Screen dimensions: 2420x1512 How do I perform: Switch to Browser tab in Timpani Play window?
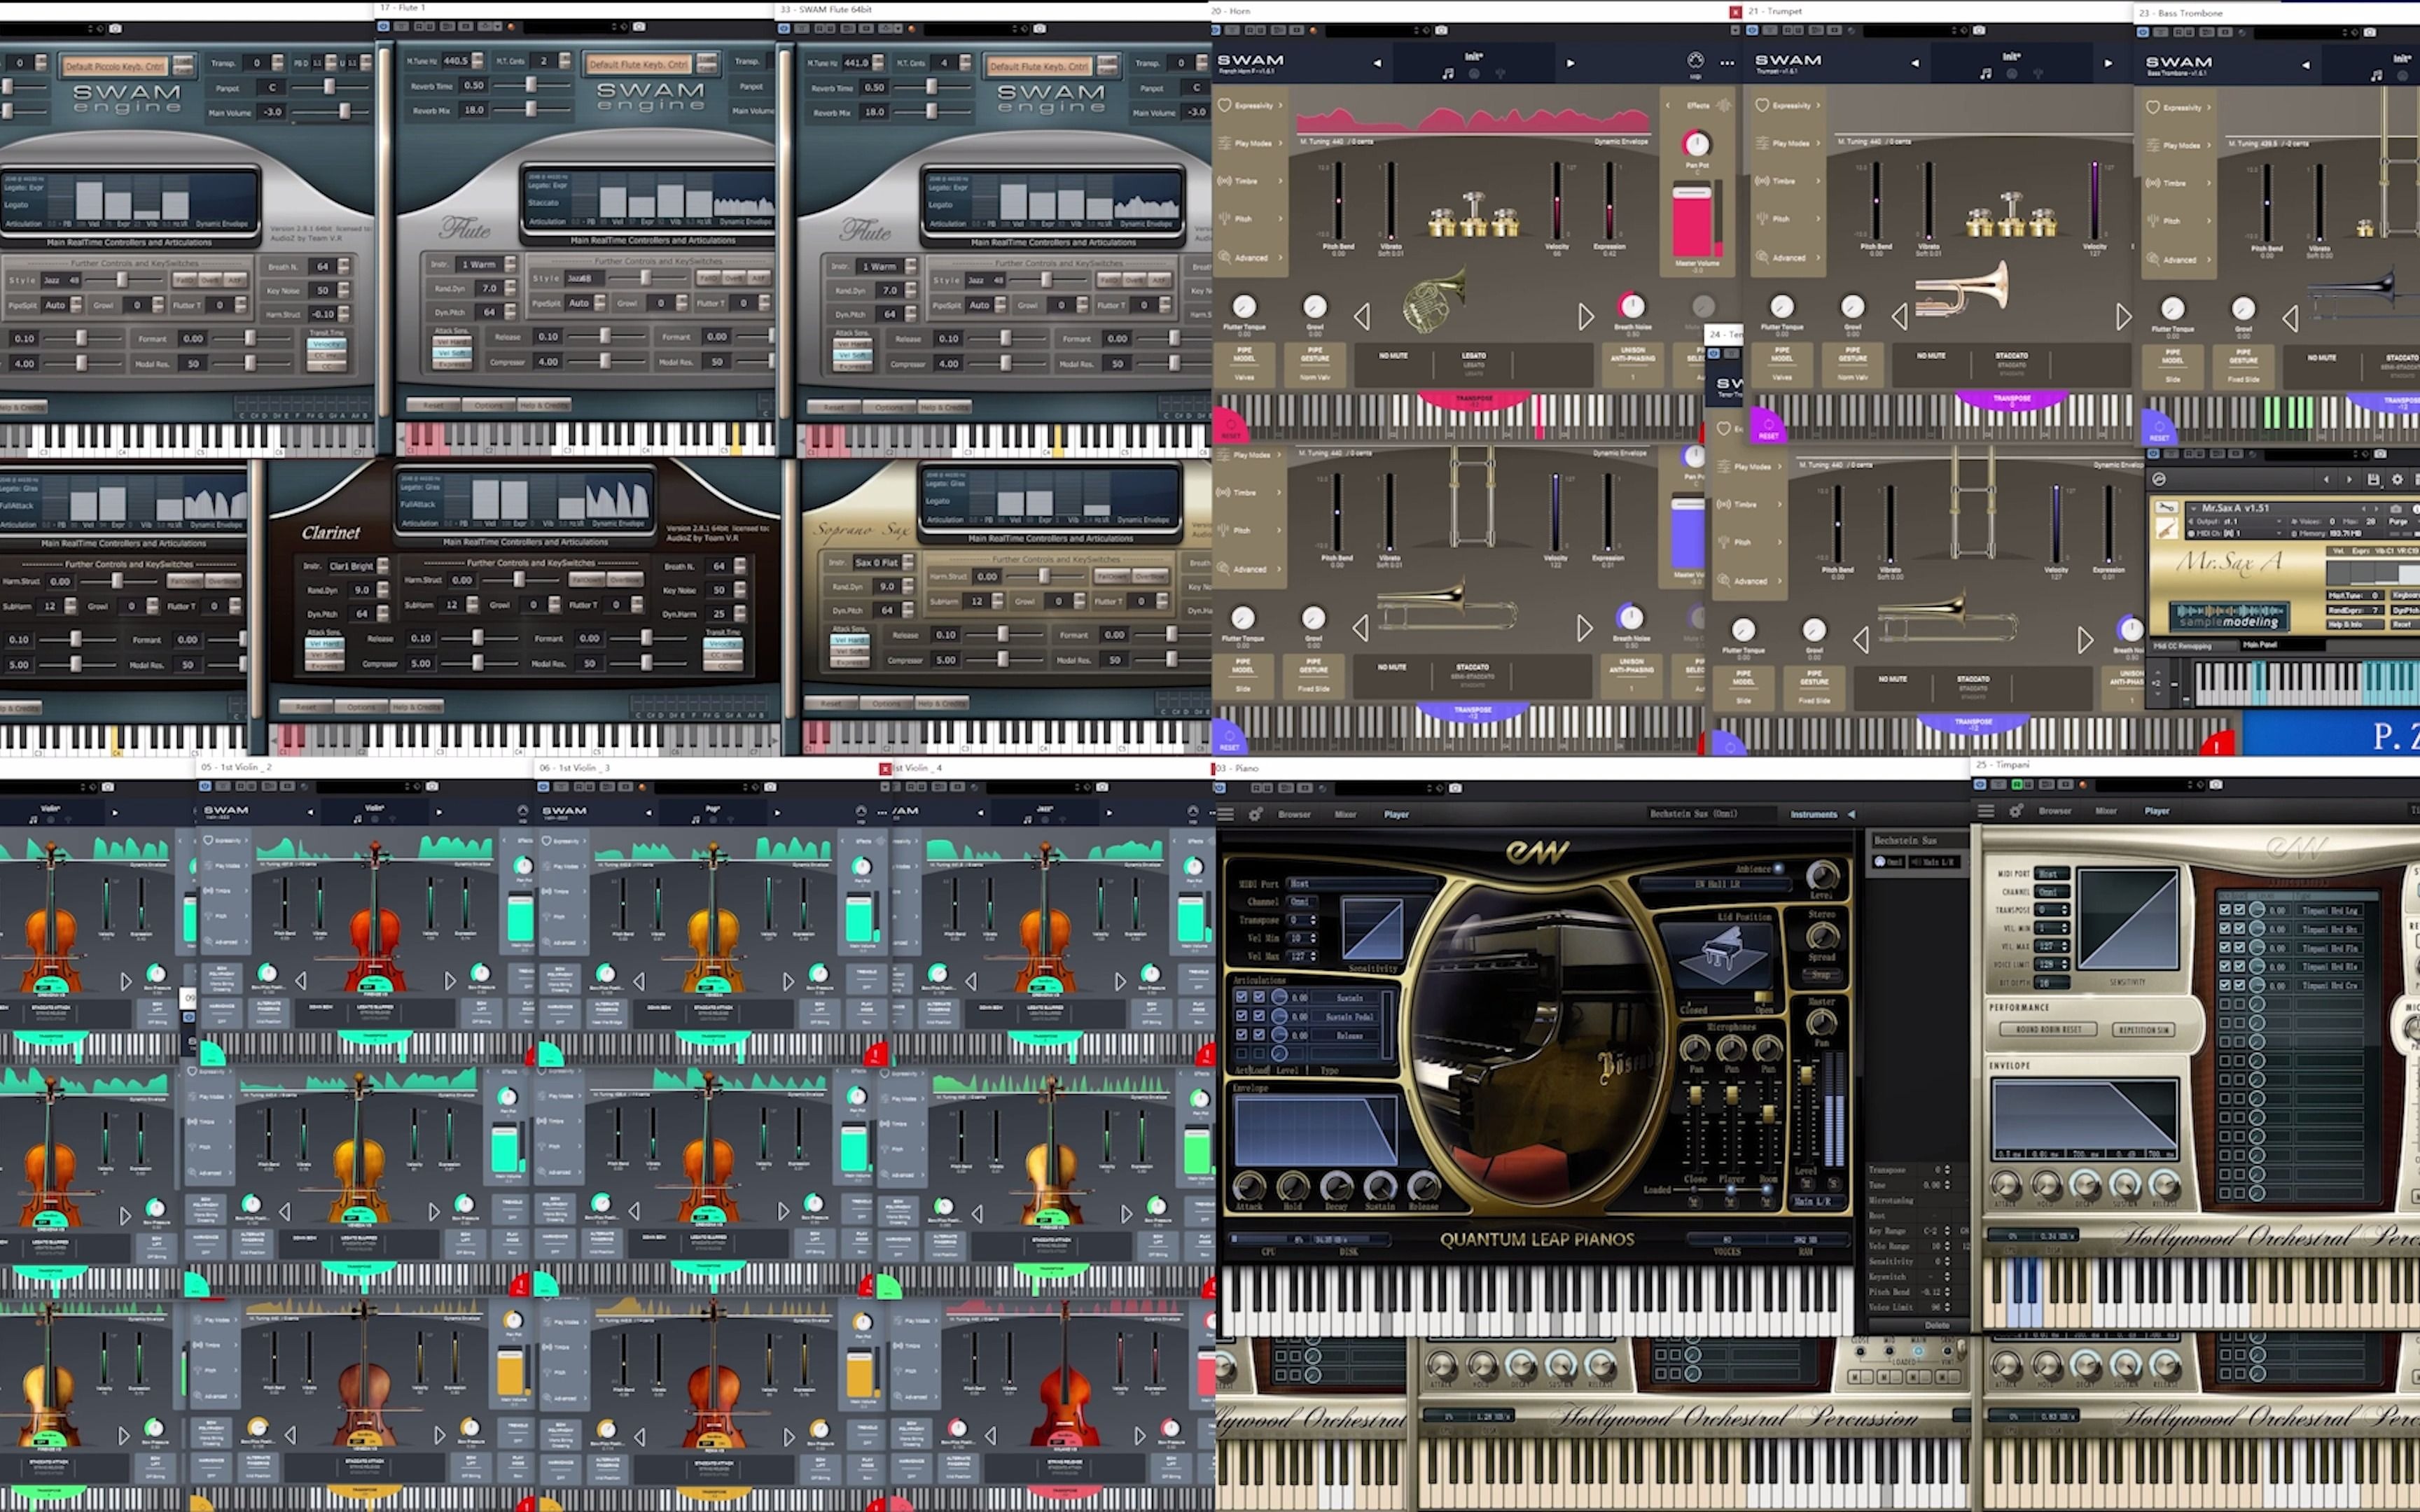tap(2054, 811)
